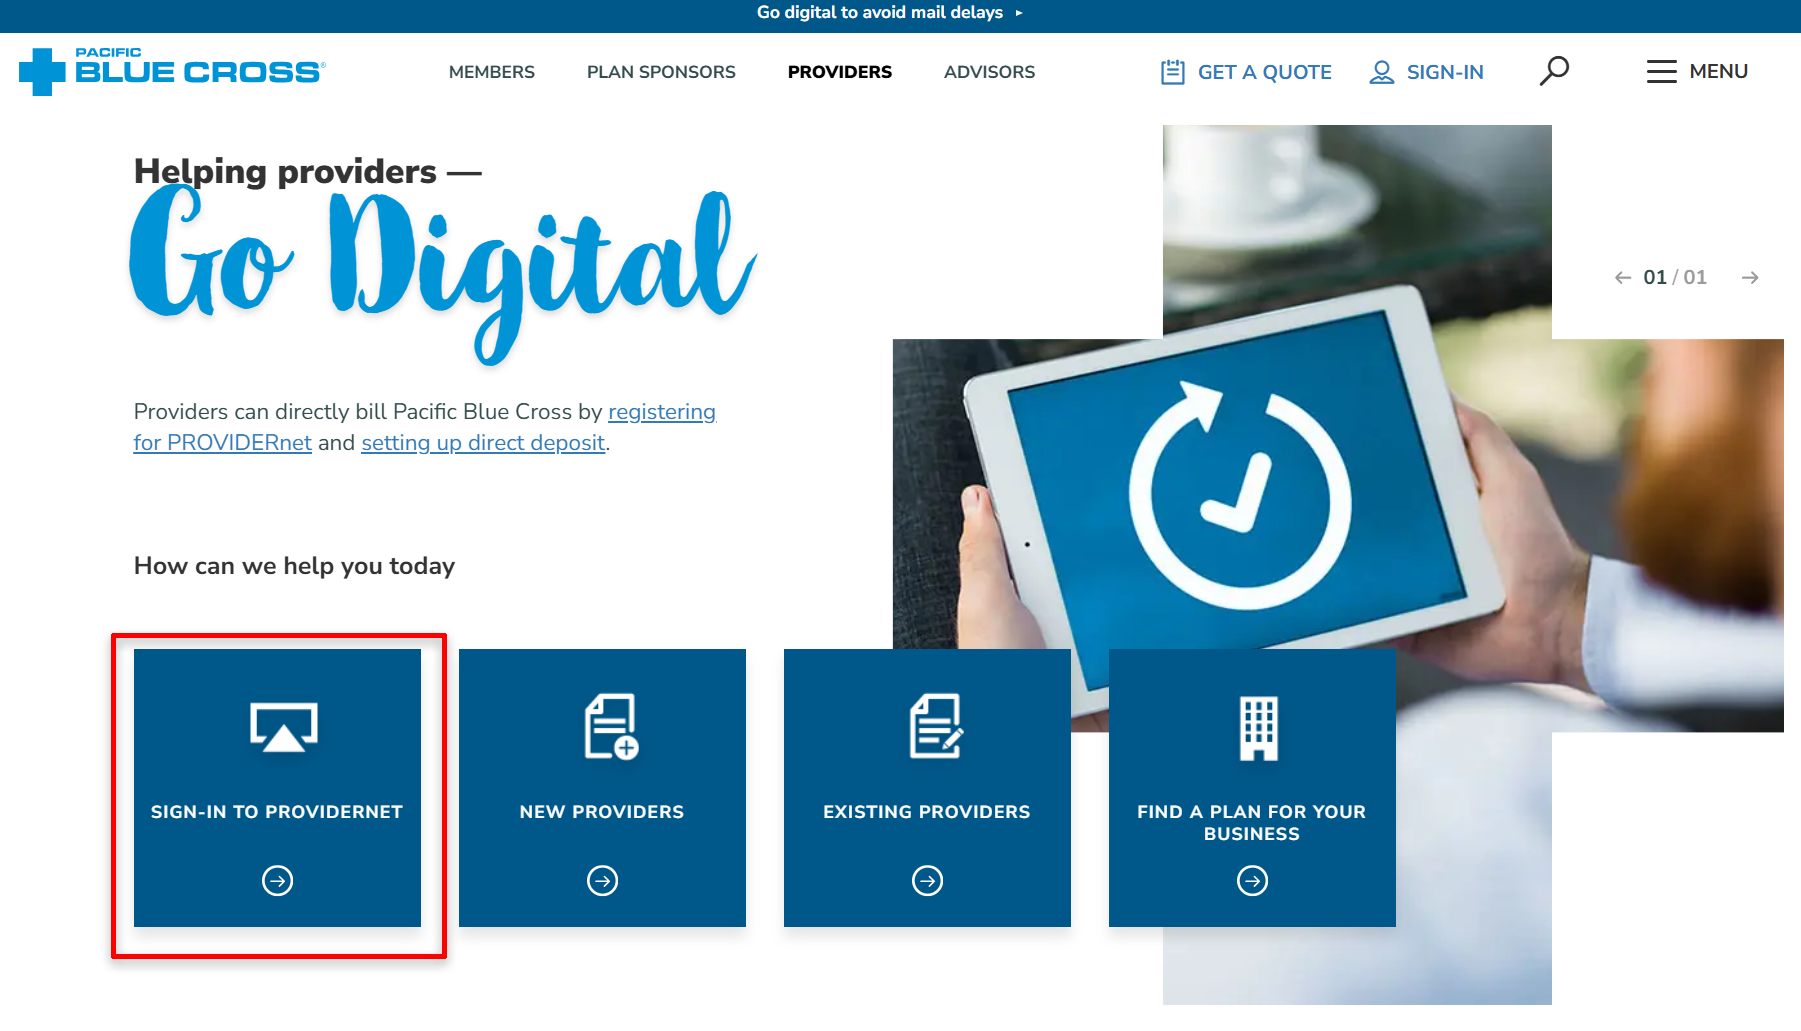Click the building icon for business plans
The width and height of the screenshot is (1801, 1031).
[x=1259, y=728]
